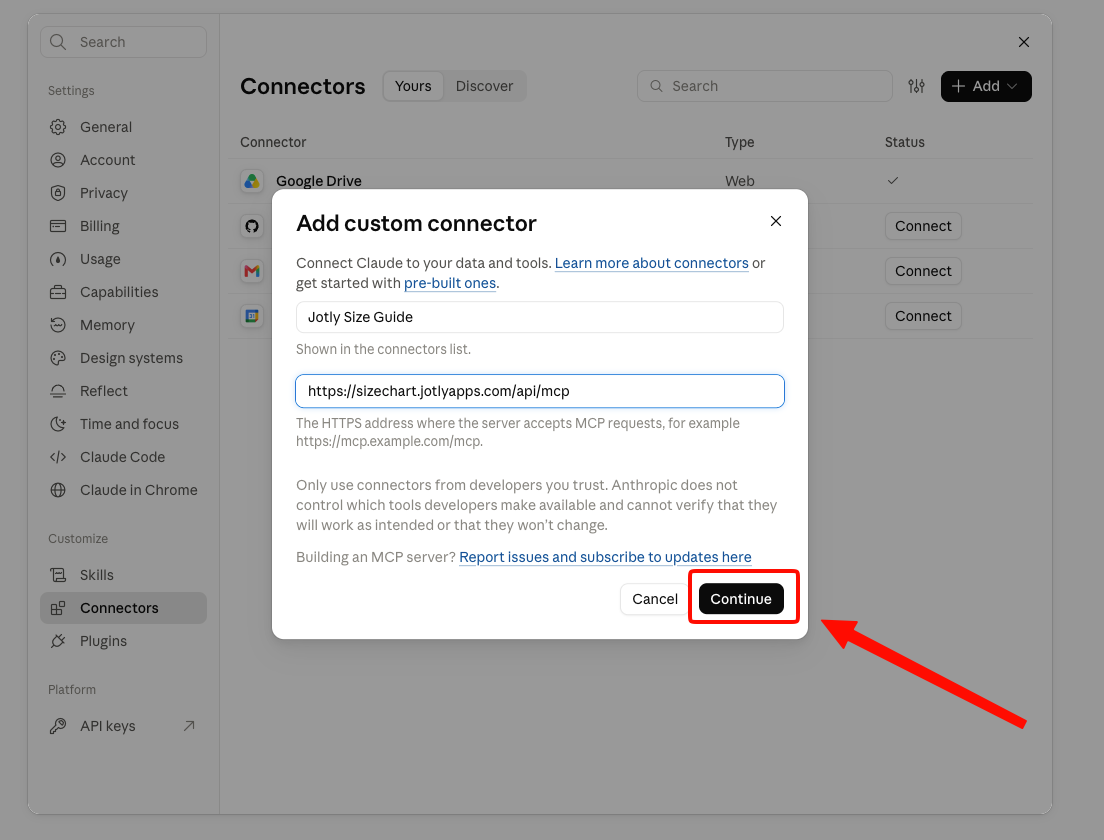Click the Design systems palette icon

58,358
